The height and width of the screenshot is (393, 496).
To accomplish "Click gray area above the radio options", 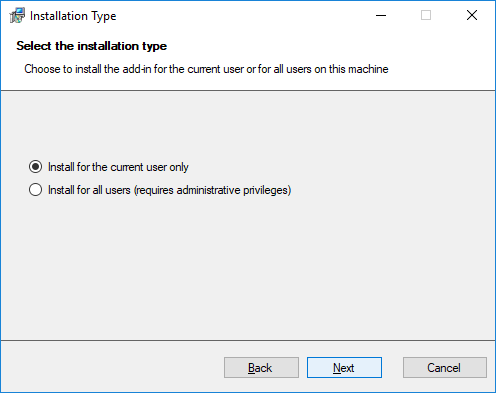I will 248,123.
